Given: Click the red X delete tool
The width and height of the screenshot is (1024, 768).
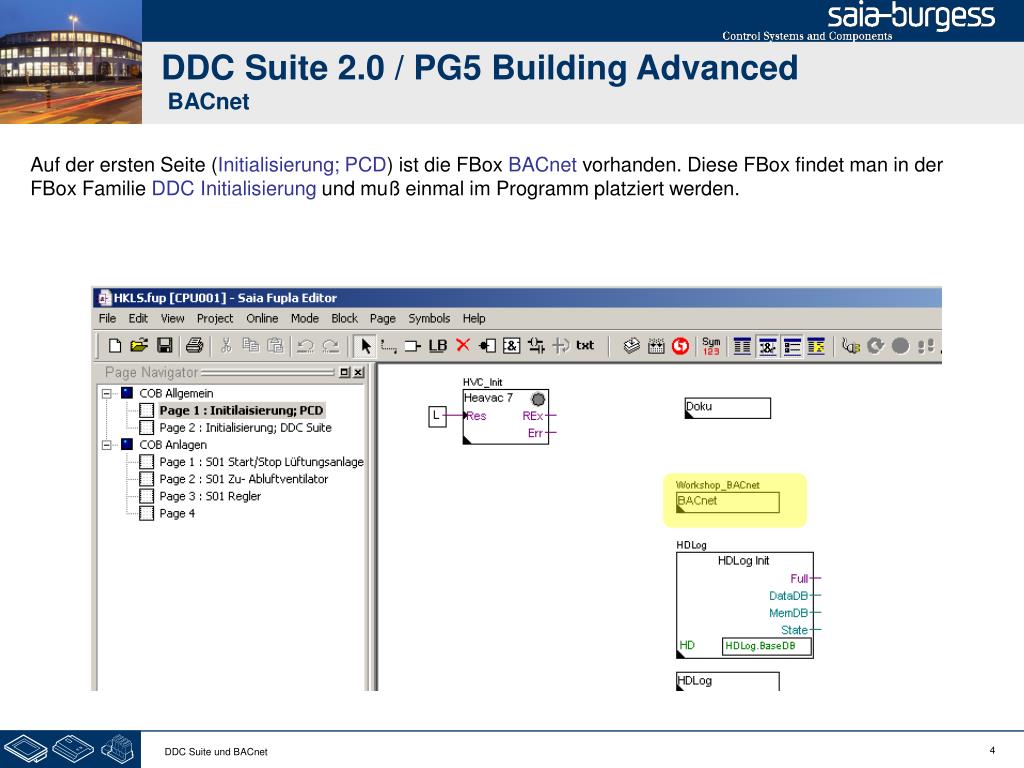Looking at the screenshot, I should [463, 345].
